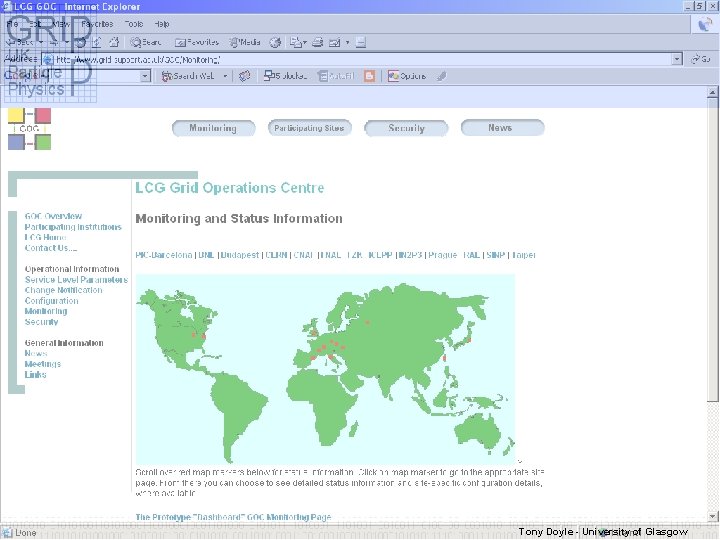Open the LCG Home sidebar link
Screen dimensions: 720x540
pyautogui.click(x=45, y=237)
